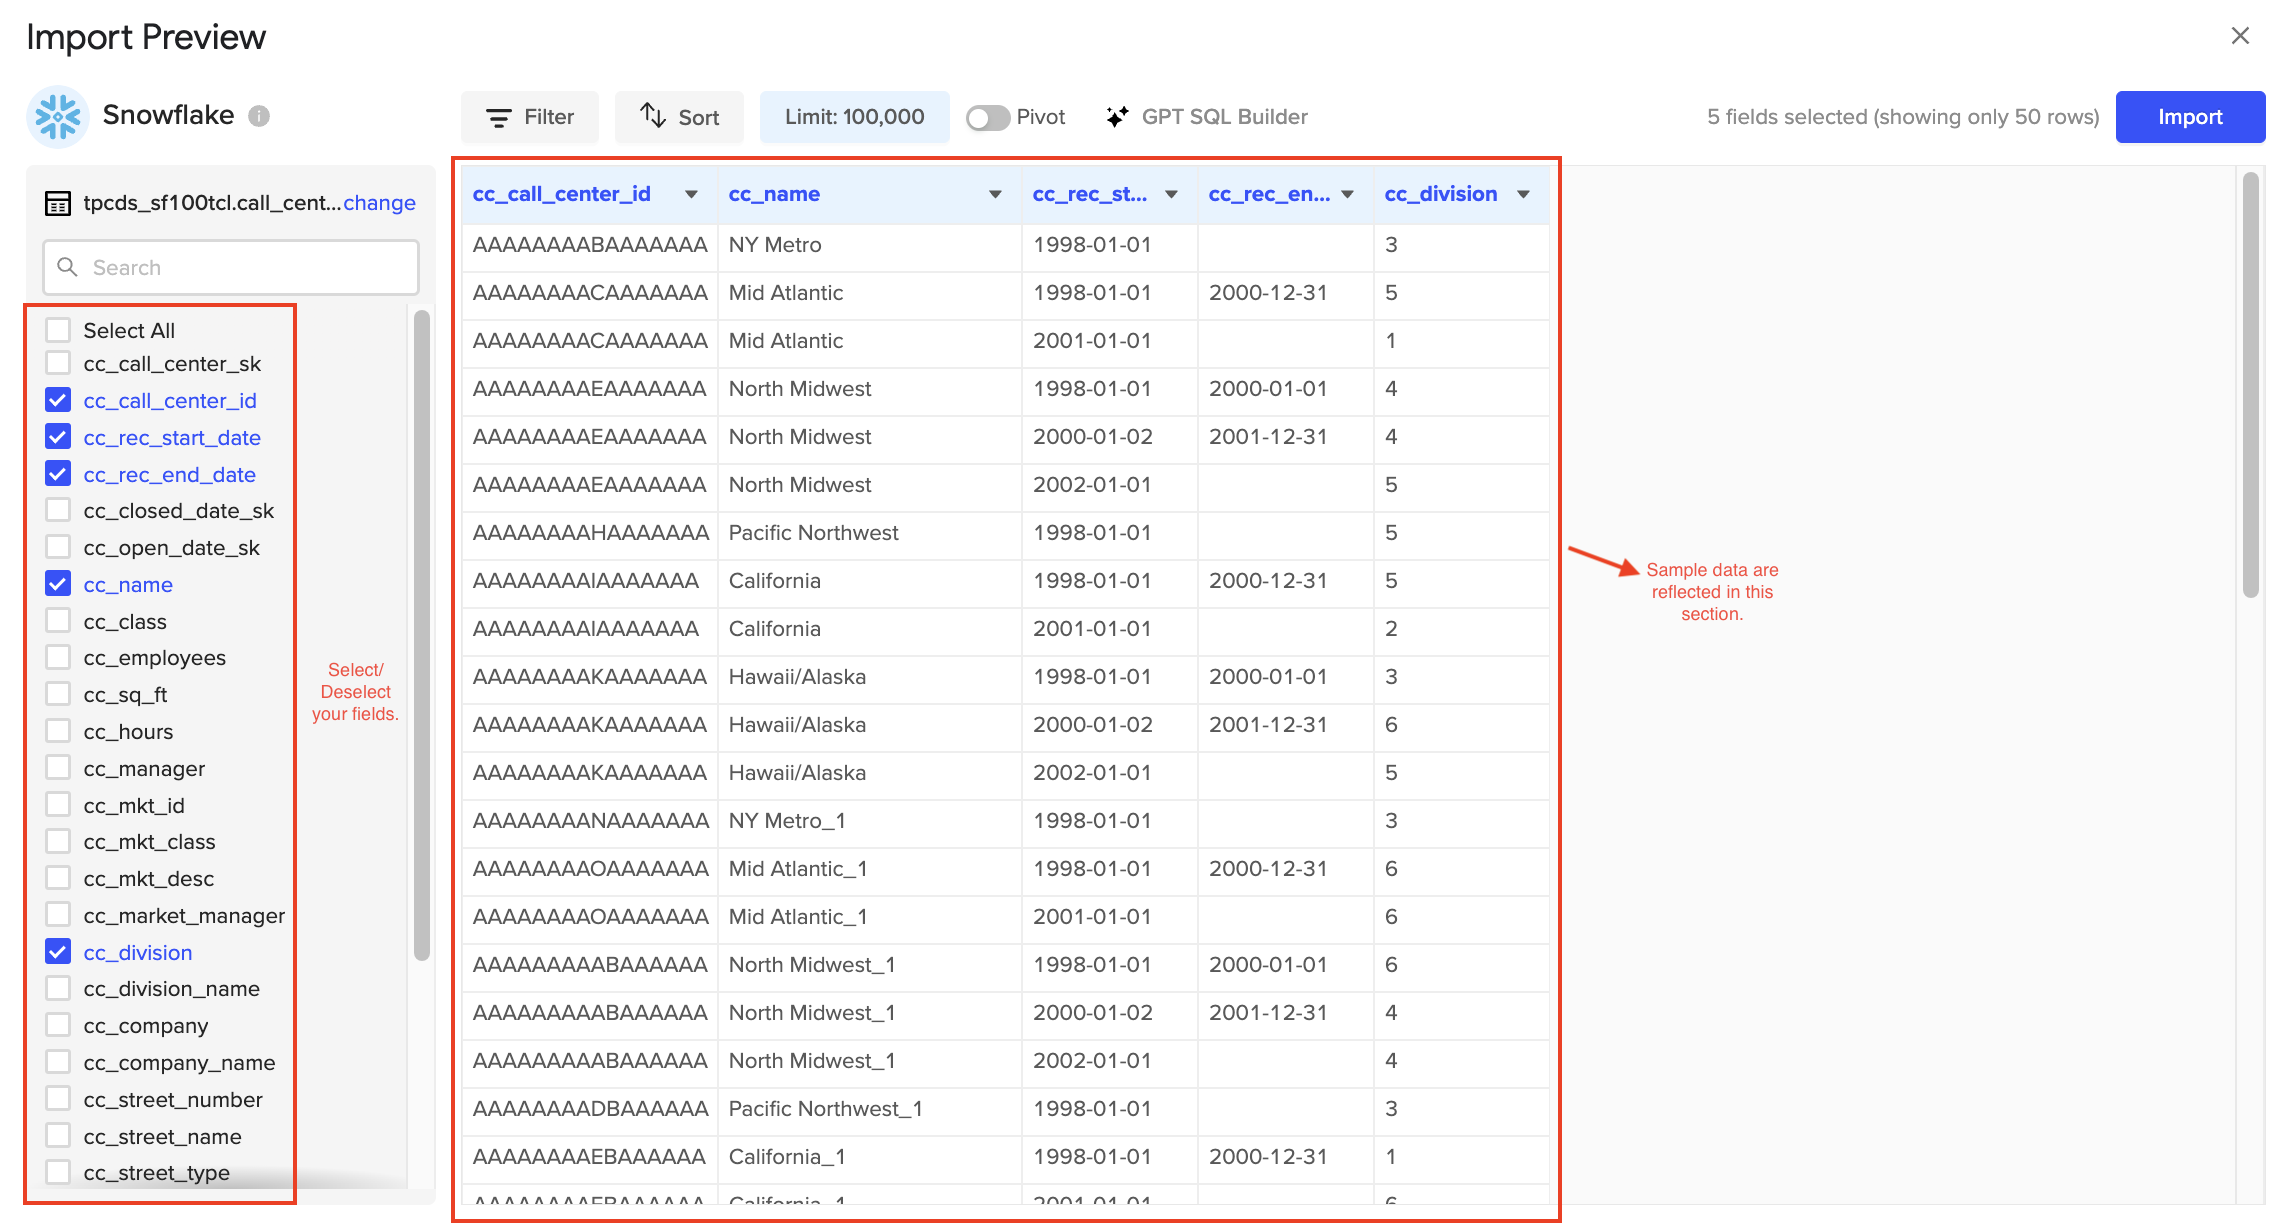2294x1226 pixels.
Task: Check the cc_street_number field
Action: point(58,1099)
